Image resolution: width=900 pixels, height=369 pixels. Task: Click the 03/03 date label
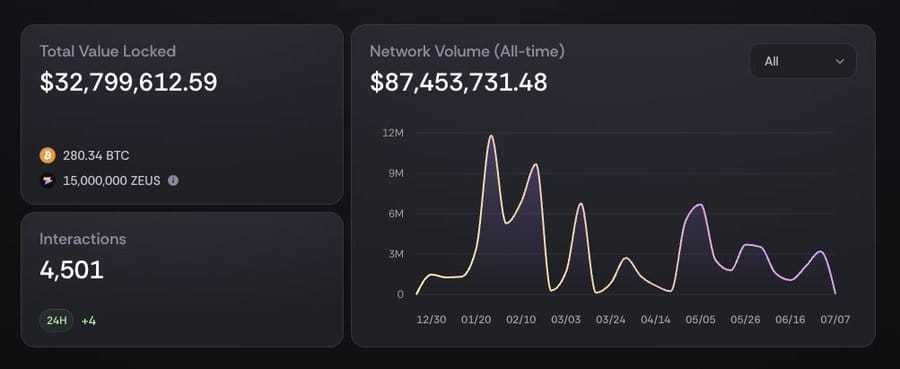click(x=566, y=320)
